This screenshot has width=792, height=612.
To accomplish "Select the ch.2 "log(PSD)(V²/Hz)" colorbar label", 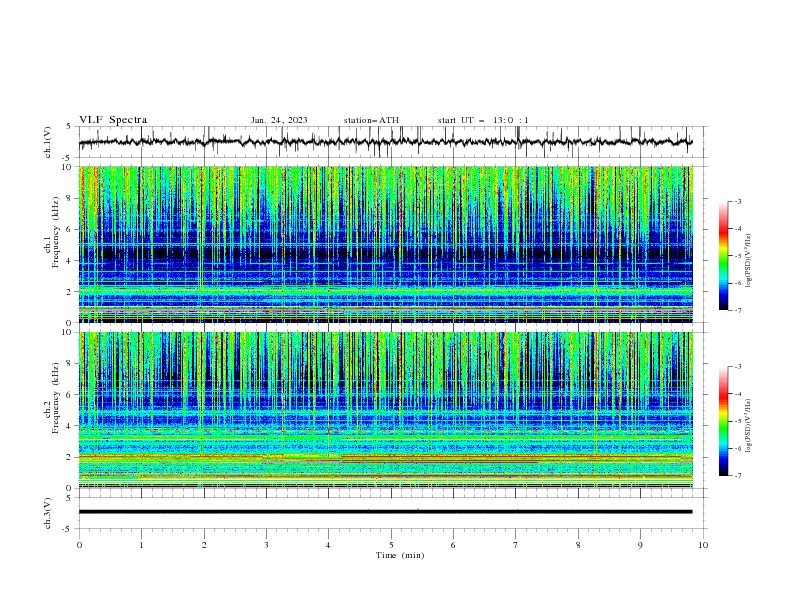I will 749,426.
